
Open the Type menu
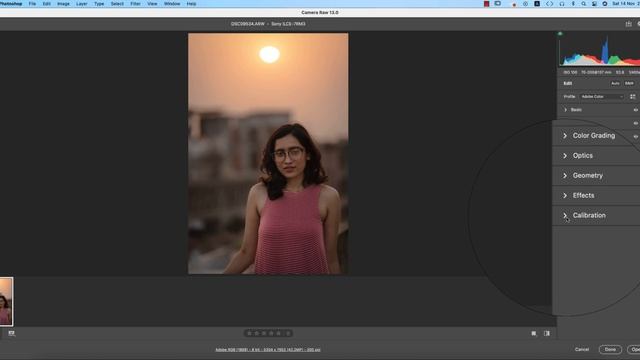(99, 4)
